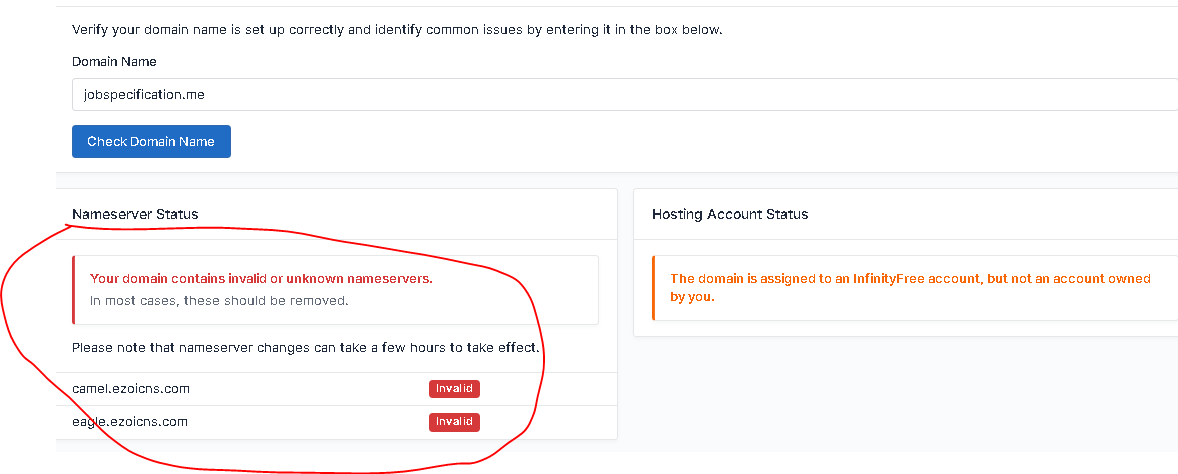Focus the Domain Name input containing jobspecification.me
Viewport: 1178px width, 474px height.
(624, 95)
